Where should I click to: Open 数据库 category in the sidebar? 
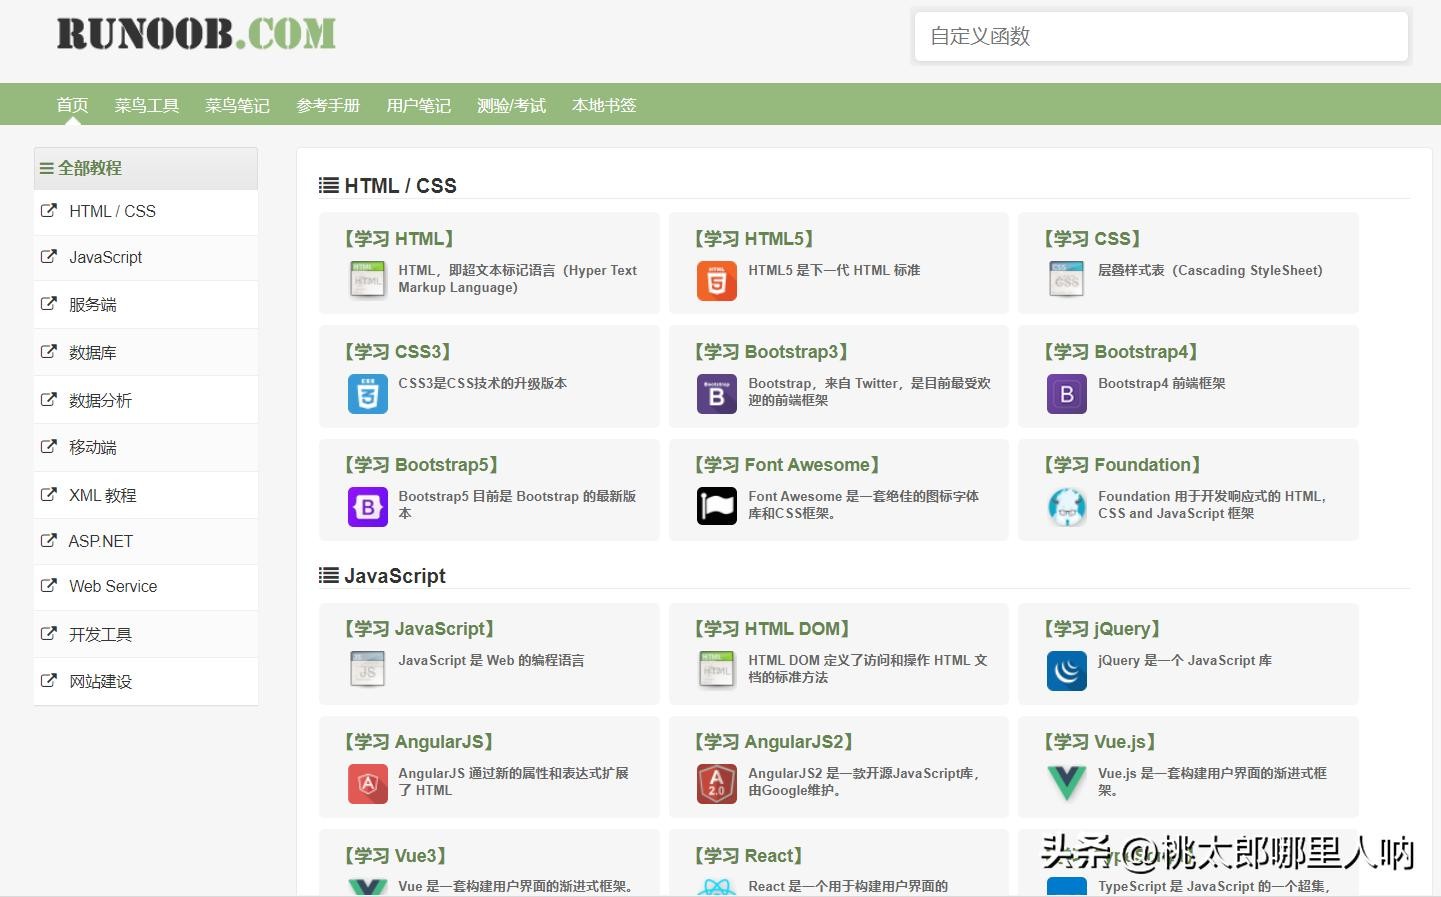tap(92, 352)
